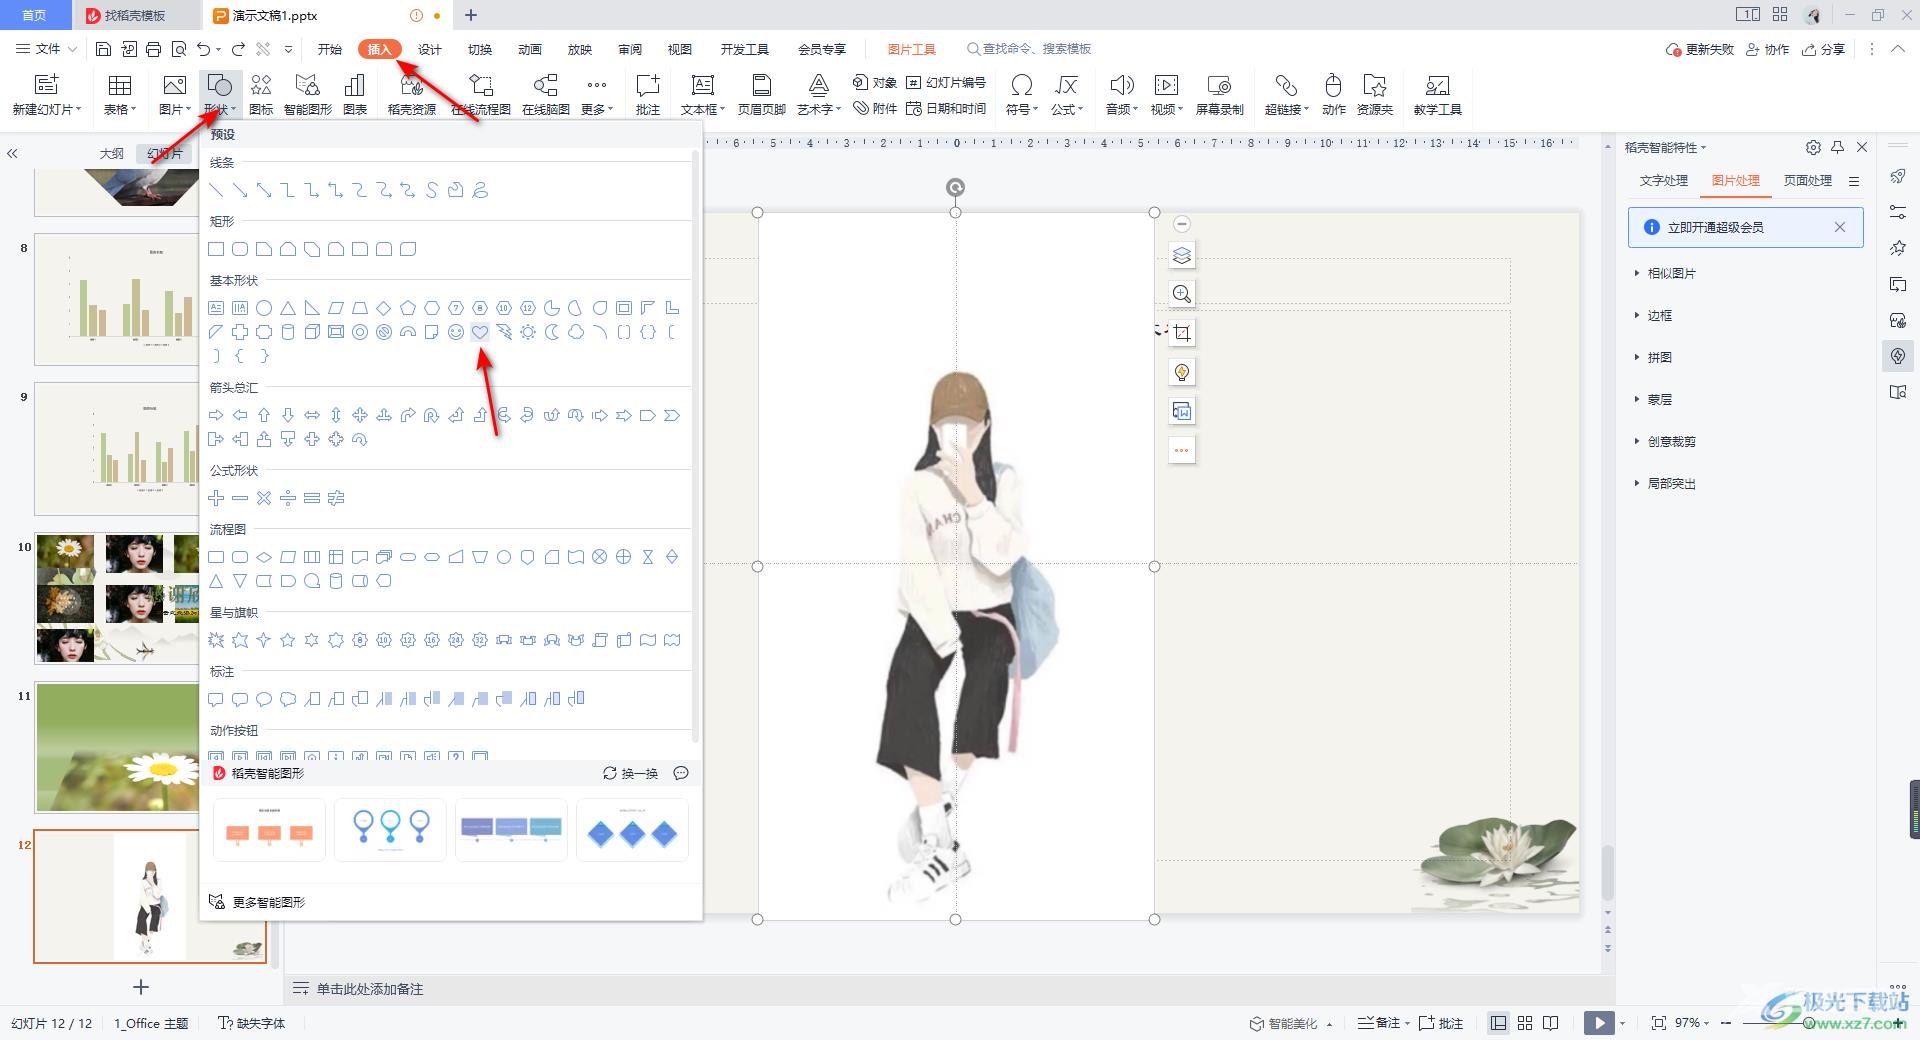The image size is (1920, 1040).
Task: Switch to slide sorter view in status bar
Action: (x=1525, y=1023)
